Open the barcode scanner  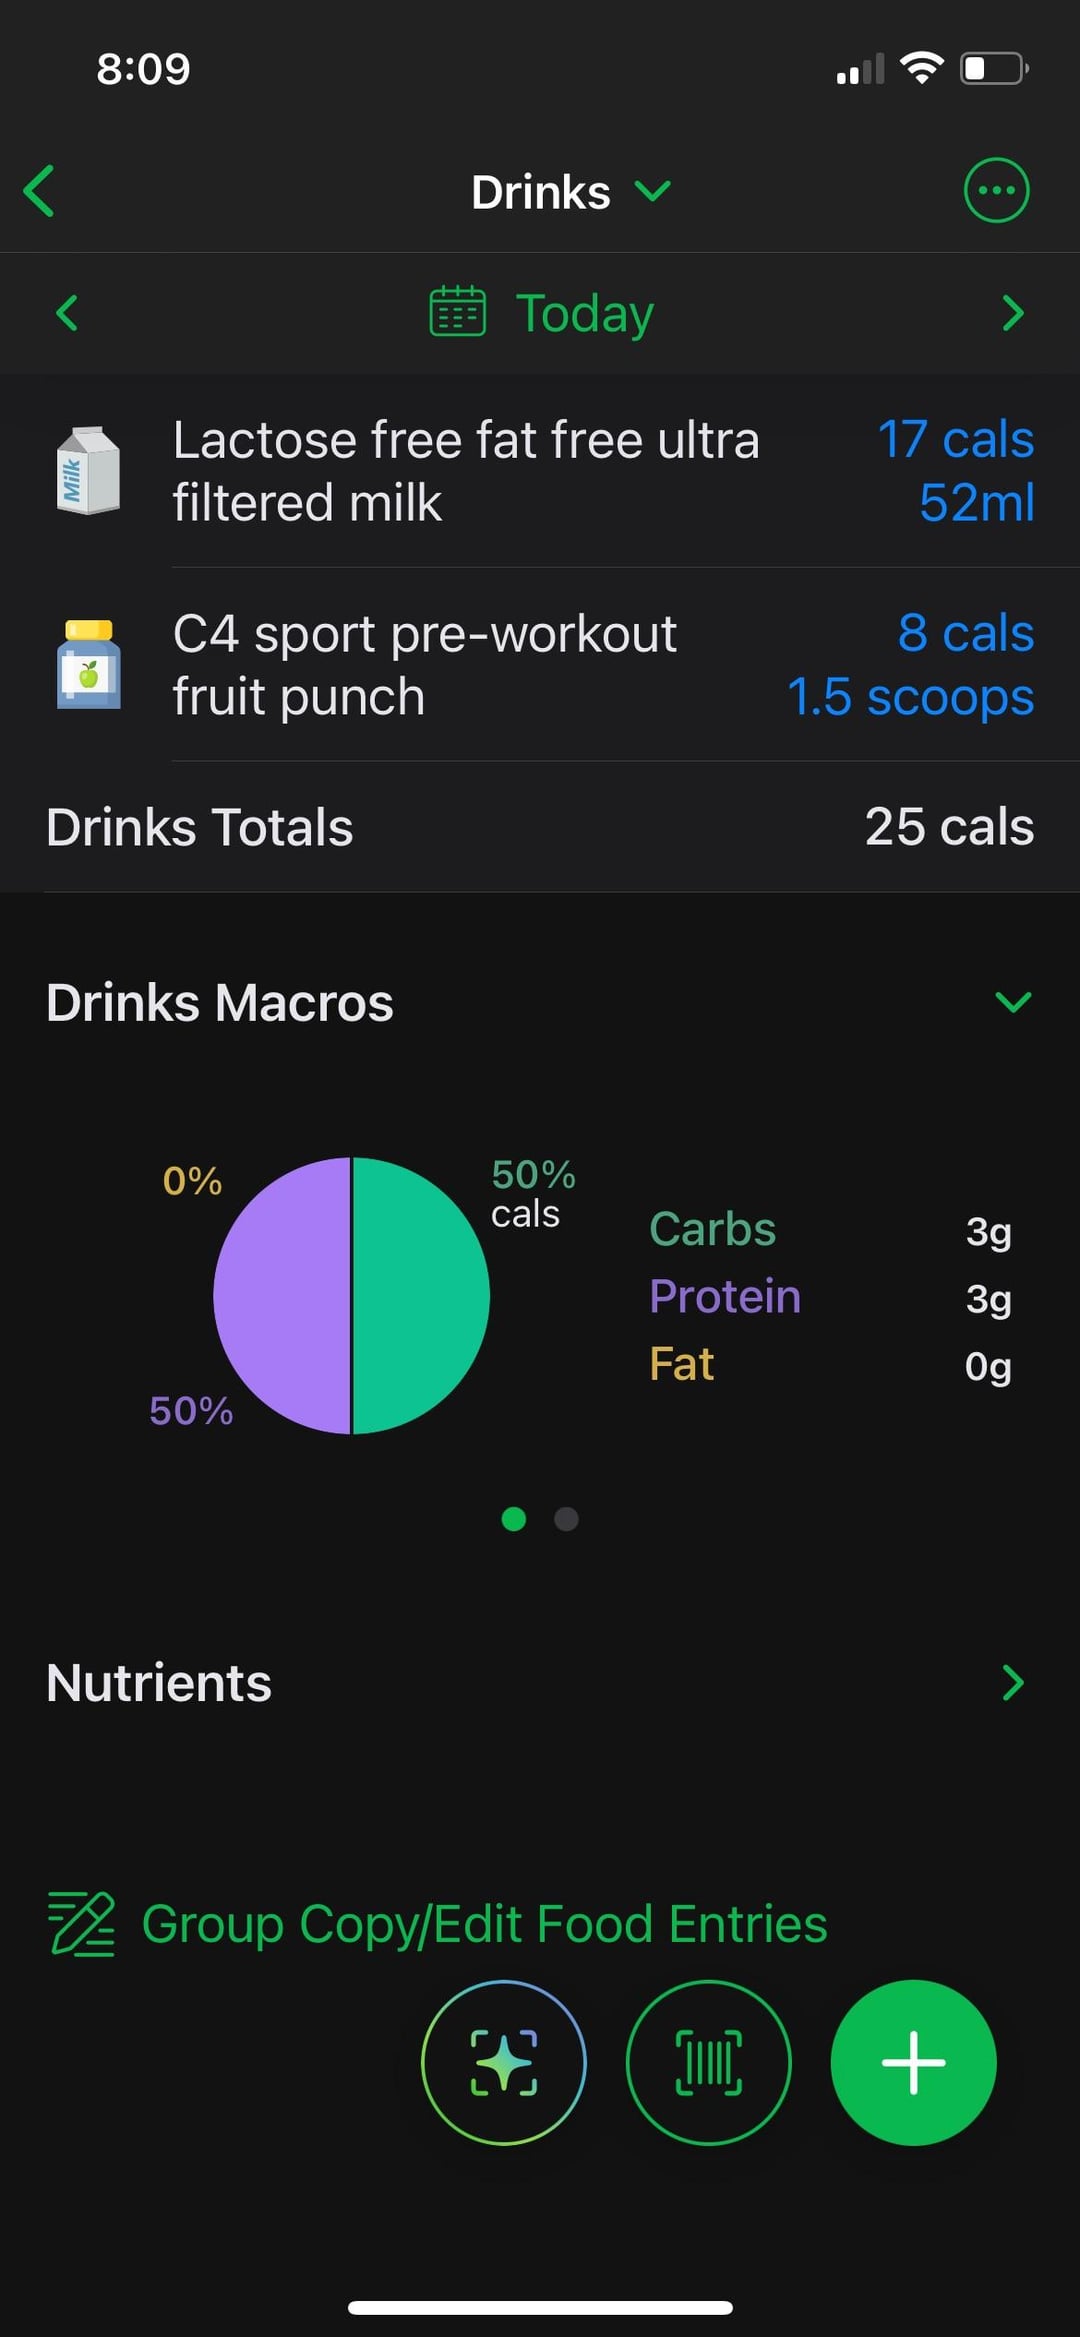click(x=708, y=2062)
